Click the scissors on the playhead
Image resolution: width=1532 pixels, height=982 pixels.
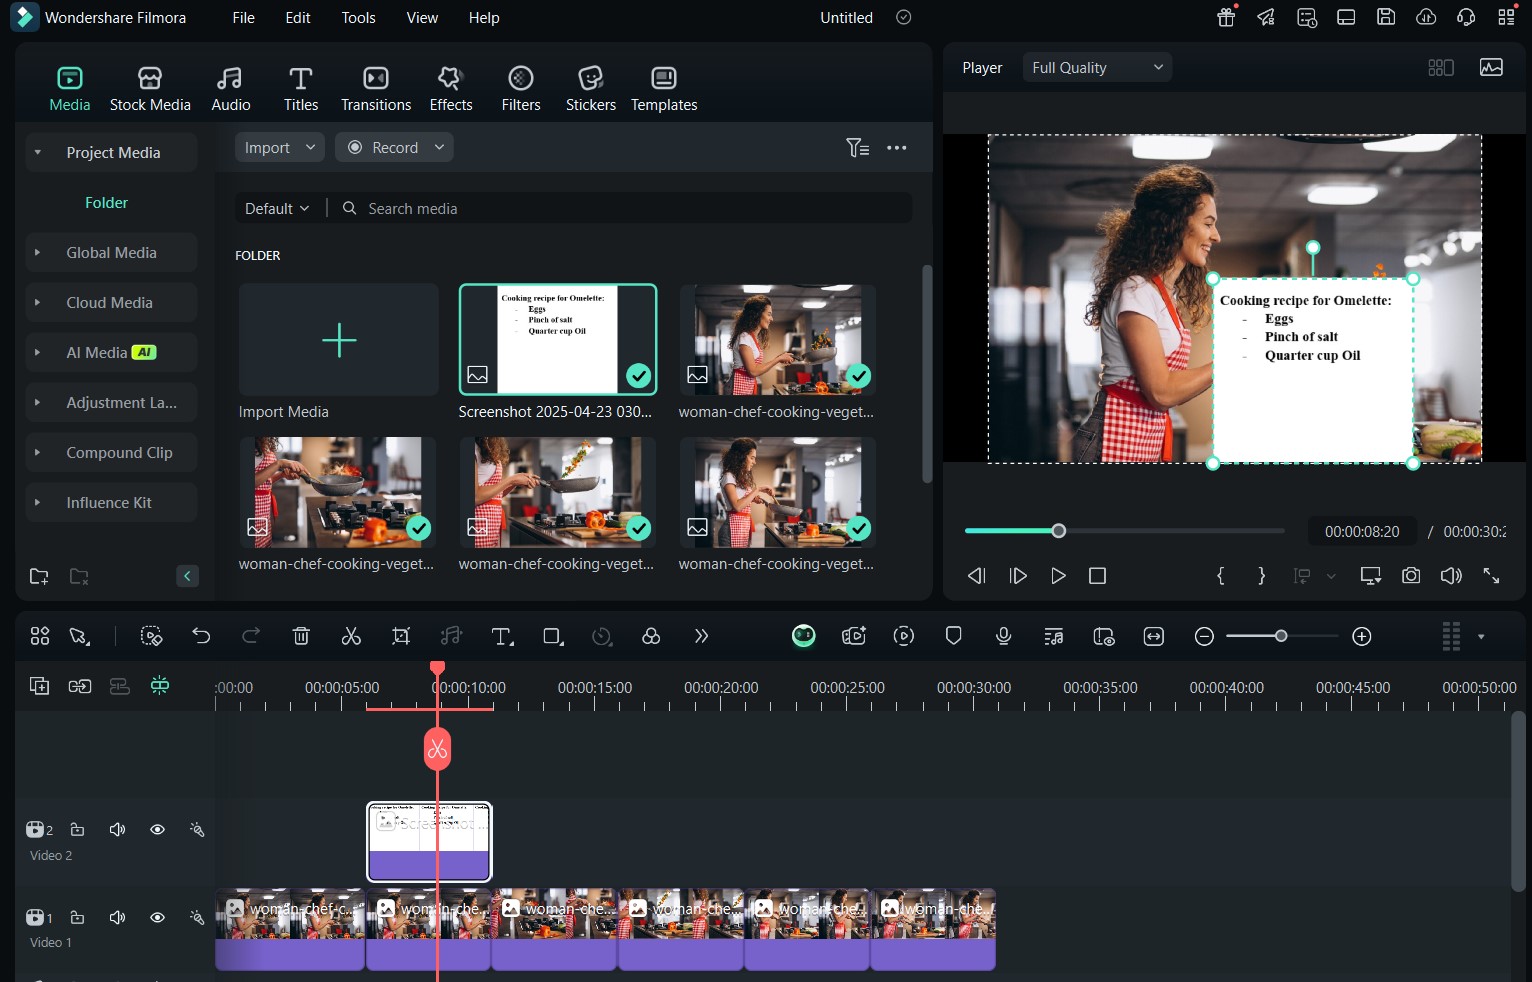pyautogui.click(x=437, y=749)
